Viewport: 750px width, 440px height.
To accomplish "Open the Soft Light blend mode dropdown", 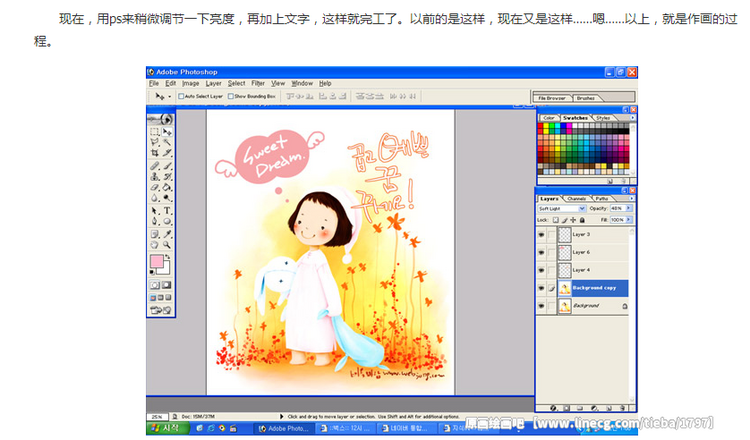I will point(562,209).
